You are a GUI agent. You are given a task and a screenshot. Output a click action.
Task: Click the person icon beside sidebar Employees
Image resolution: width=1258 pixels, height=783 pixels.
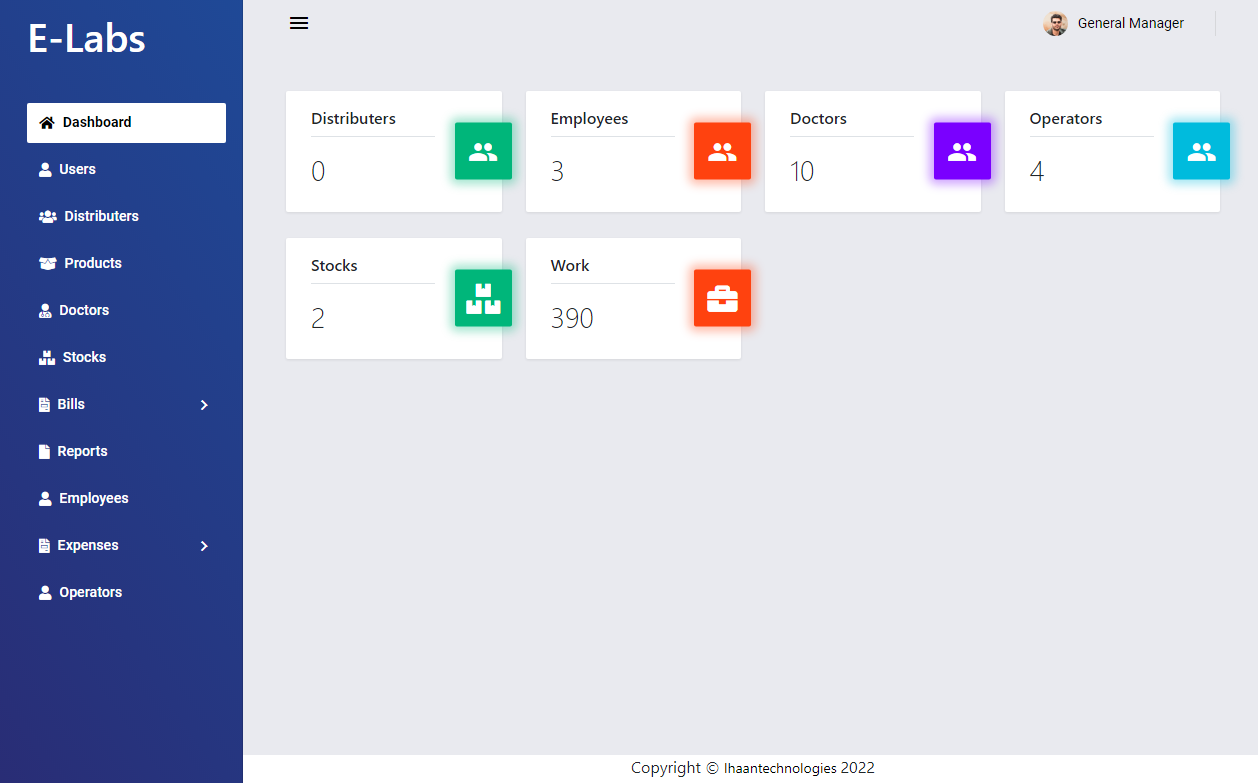pyautogui.click(x=45, y=499)
